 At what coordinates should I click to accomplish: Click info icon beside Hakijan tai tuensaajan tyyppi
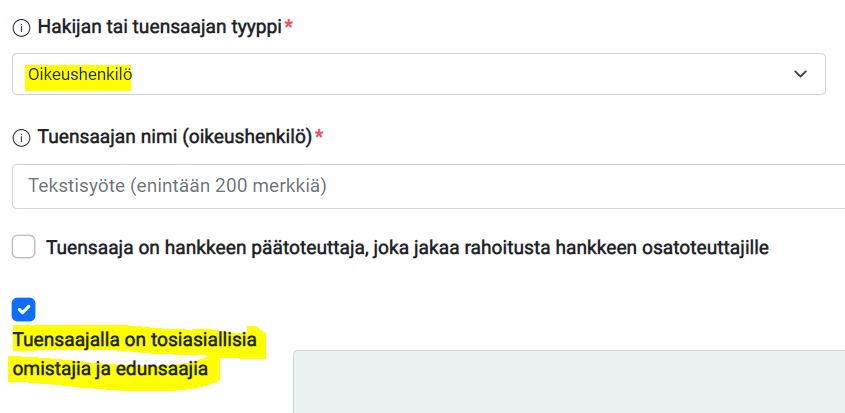(21, 29)
